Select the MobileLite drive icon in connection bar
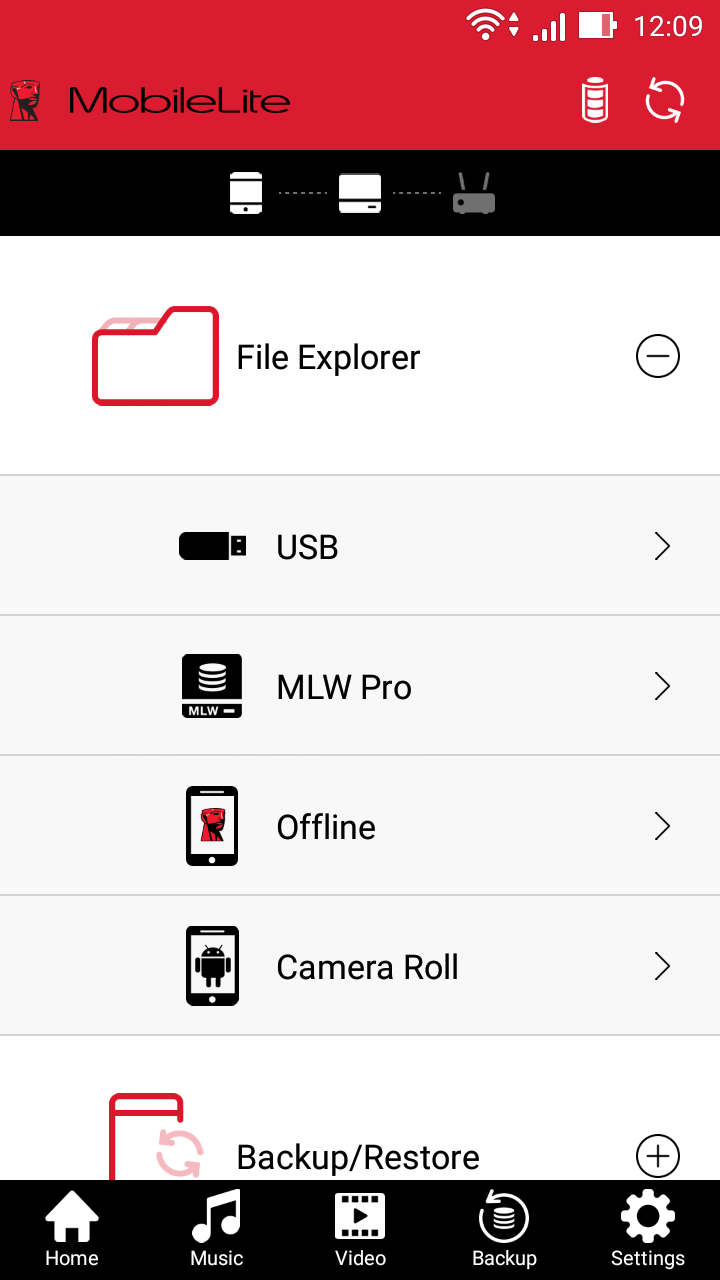Image resolution: width=720 pixels, height=1280 pixels. click(360, 193)
